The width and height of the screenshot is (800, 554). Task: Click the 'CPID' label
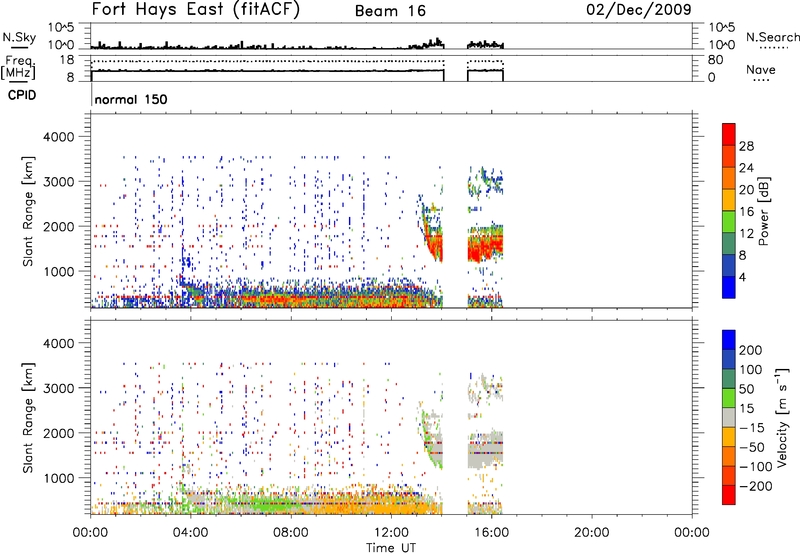click(x=22, y=95)
